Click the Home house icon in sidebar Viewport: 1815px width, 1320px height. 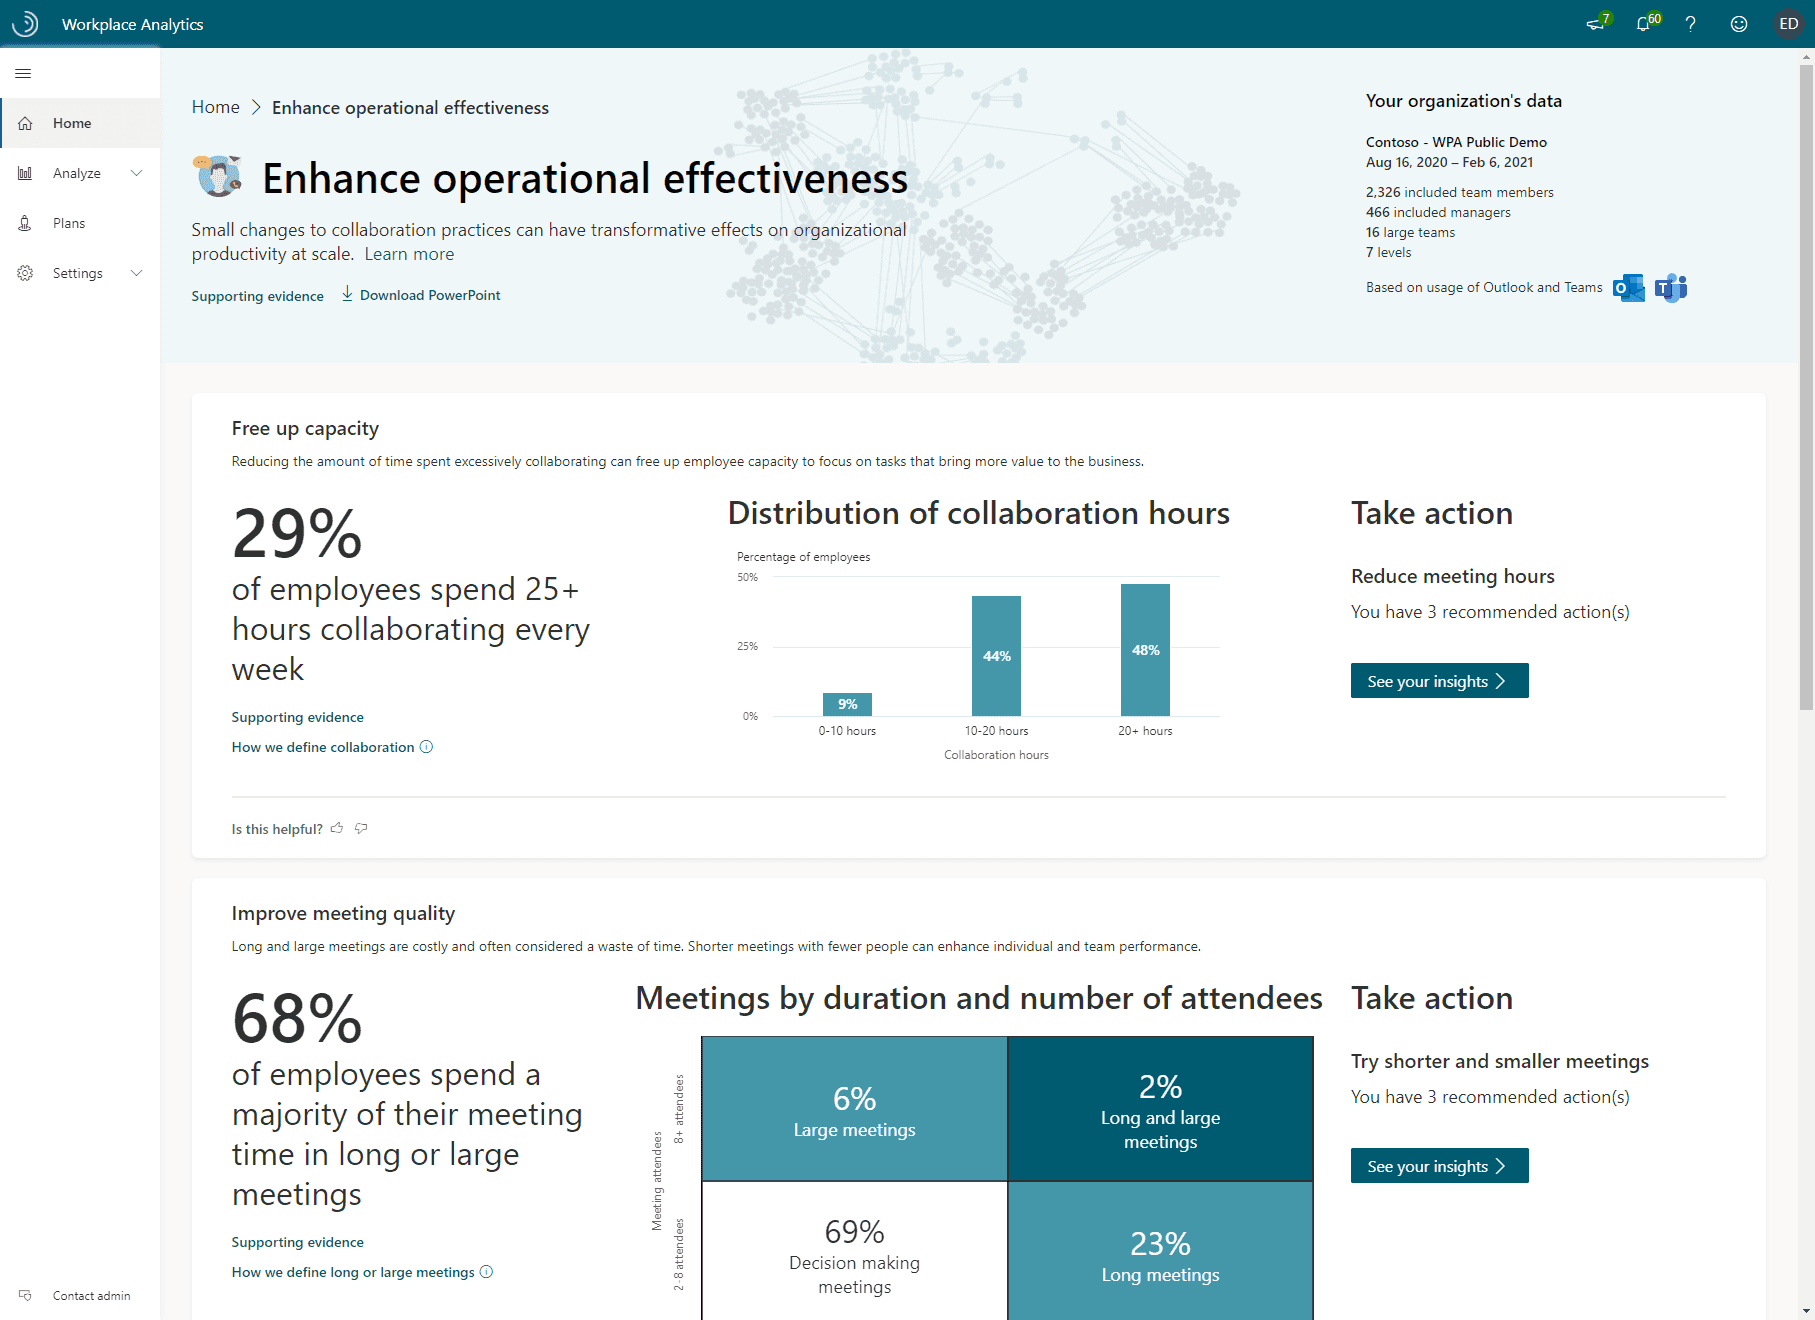pos(25,123)
